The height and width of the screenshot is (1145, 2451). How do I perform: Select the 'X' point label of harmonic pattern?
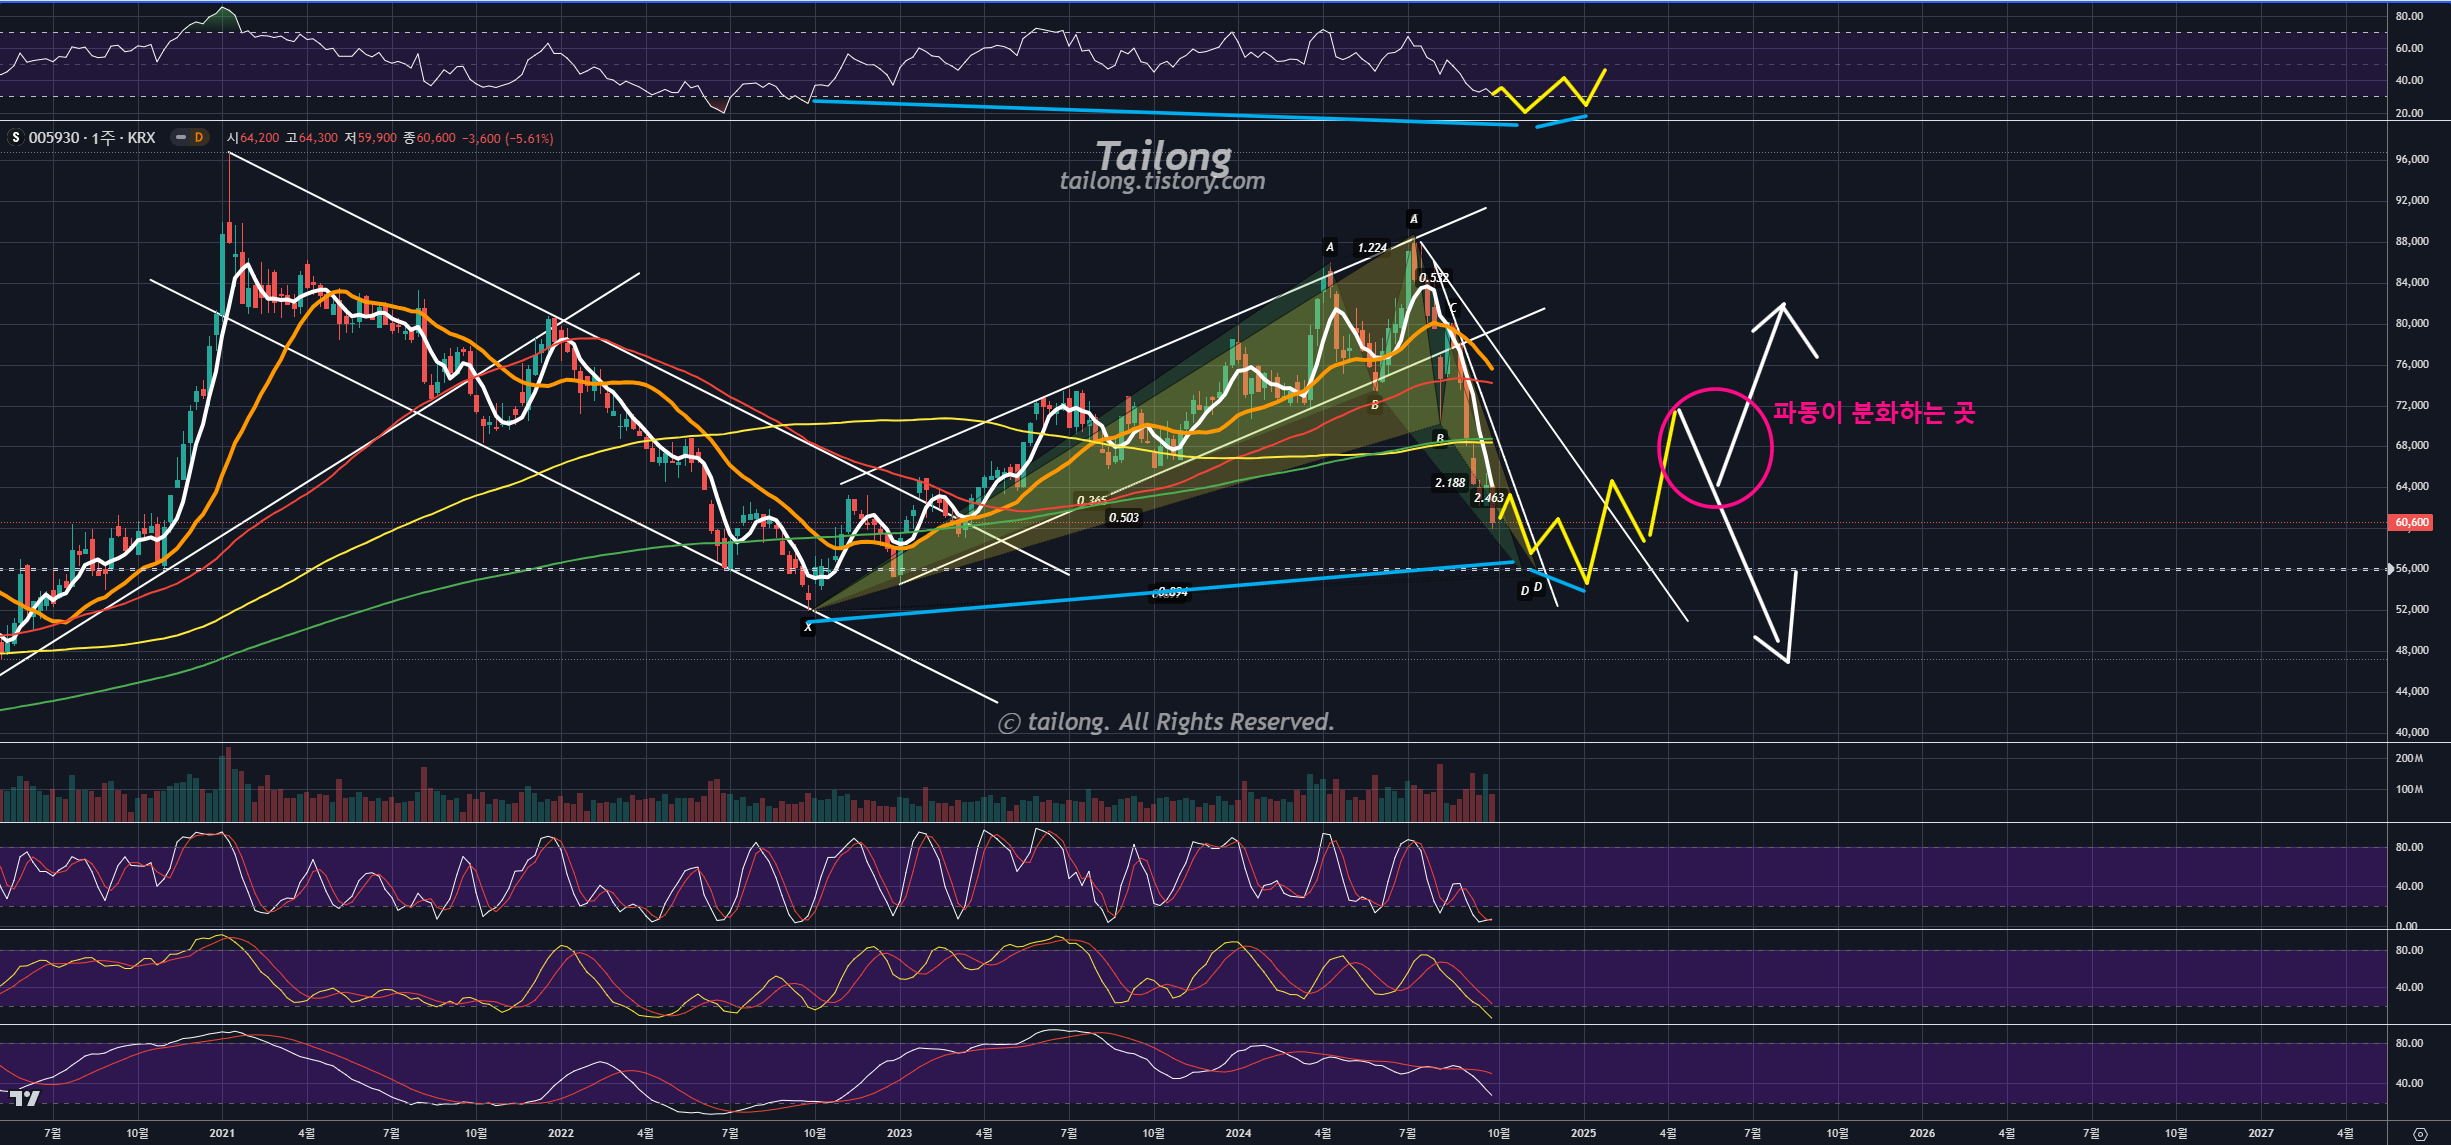click(808, 627)
